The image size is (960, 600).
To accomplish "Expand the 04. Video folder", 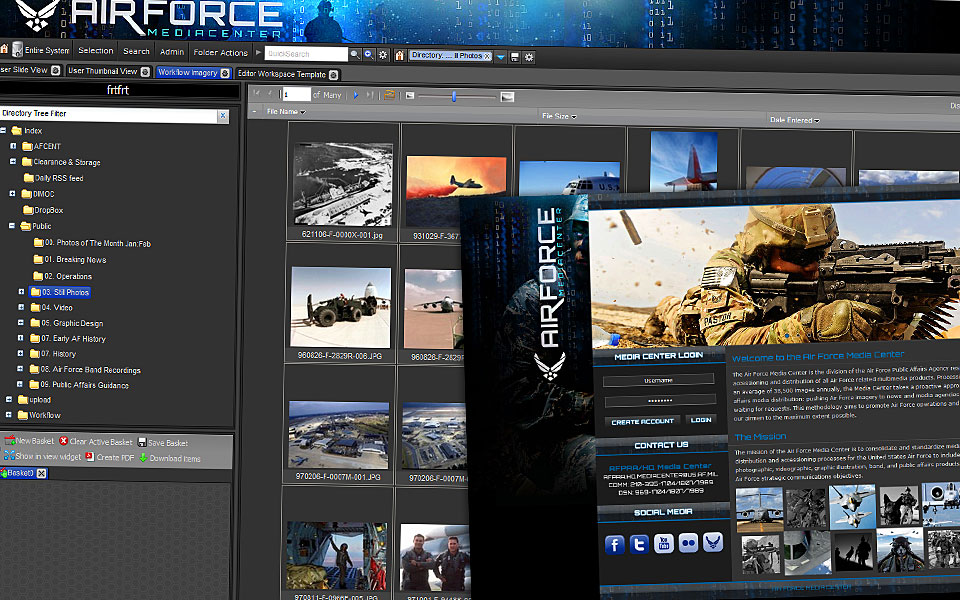I will 21,307.
